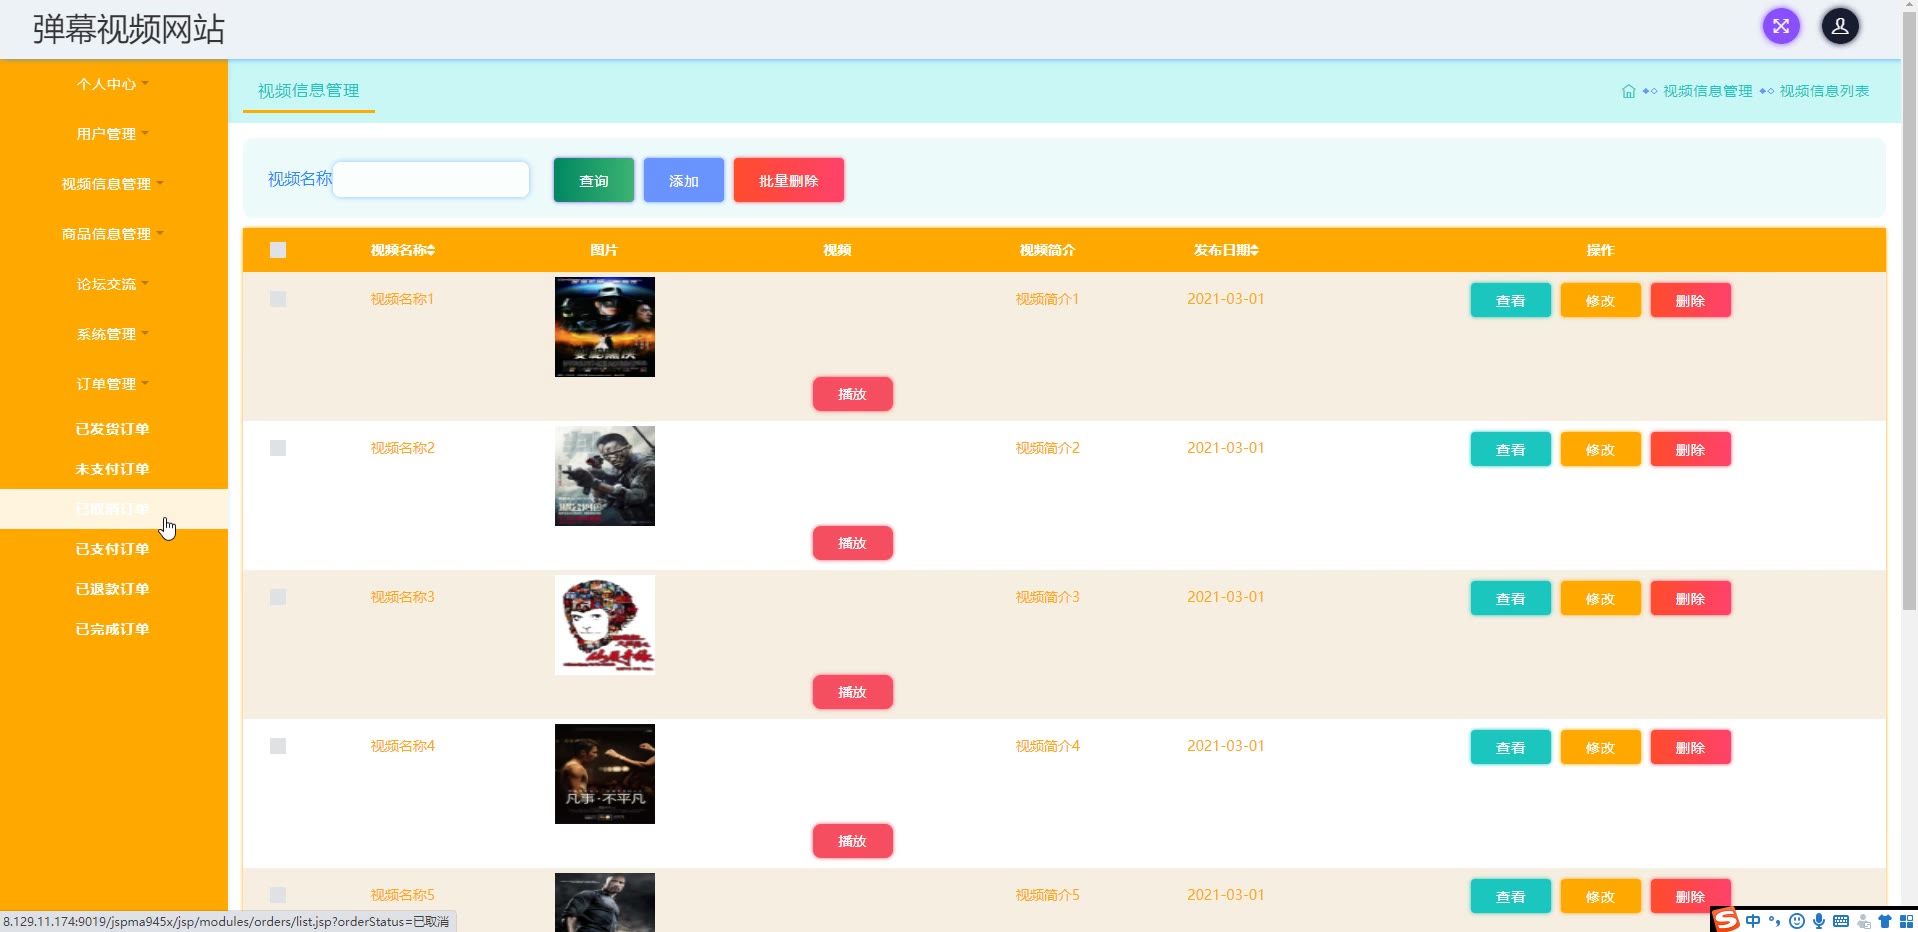Viewport: 1918px width, 932px height.
Task: Expand the 个人中心 sidebar menu
Action: (113, 84)
